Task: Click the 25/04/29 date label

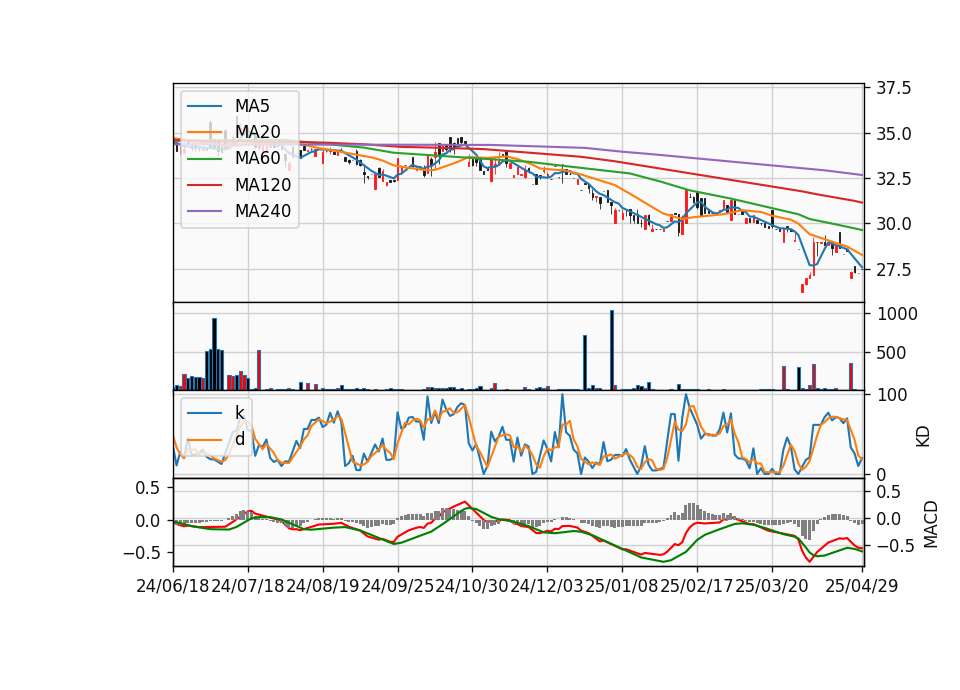Action: pyautogui.click(x=861, y=586)
